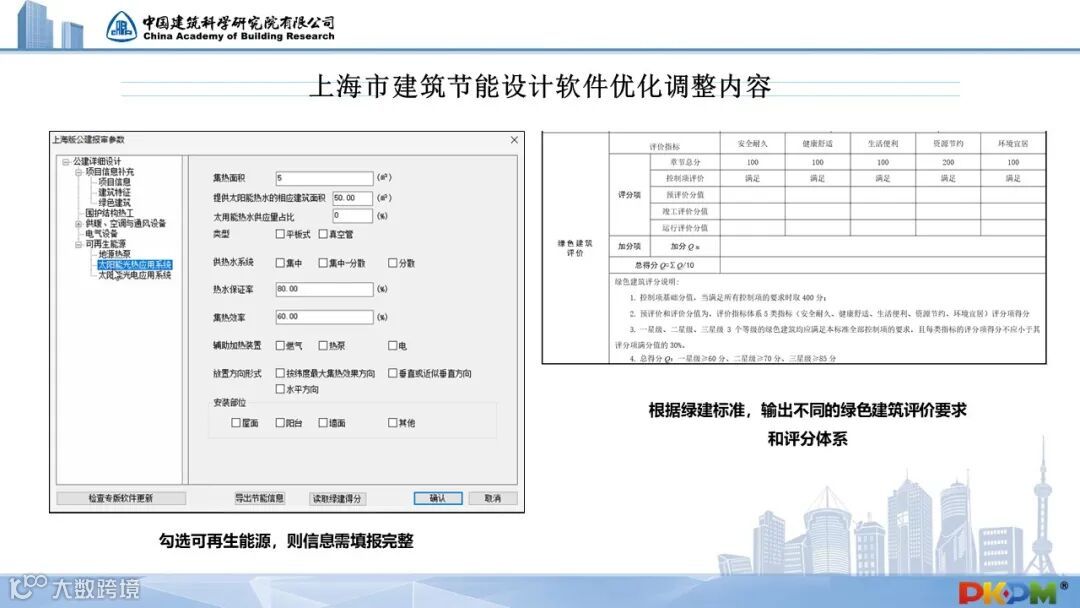Click the 安全耐久 column header in the table

coord(752,144)
